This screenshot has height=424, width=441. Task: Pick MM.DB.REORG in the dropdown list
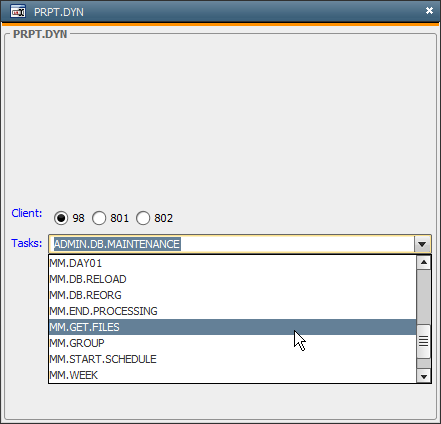pos(233,295)
